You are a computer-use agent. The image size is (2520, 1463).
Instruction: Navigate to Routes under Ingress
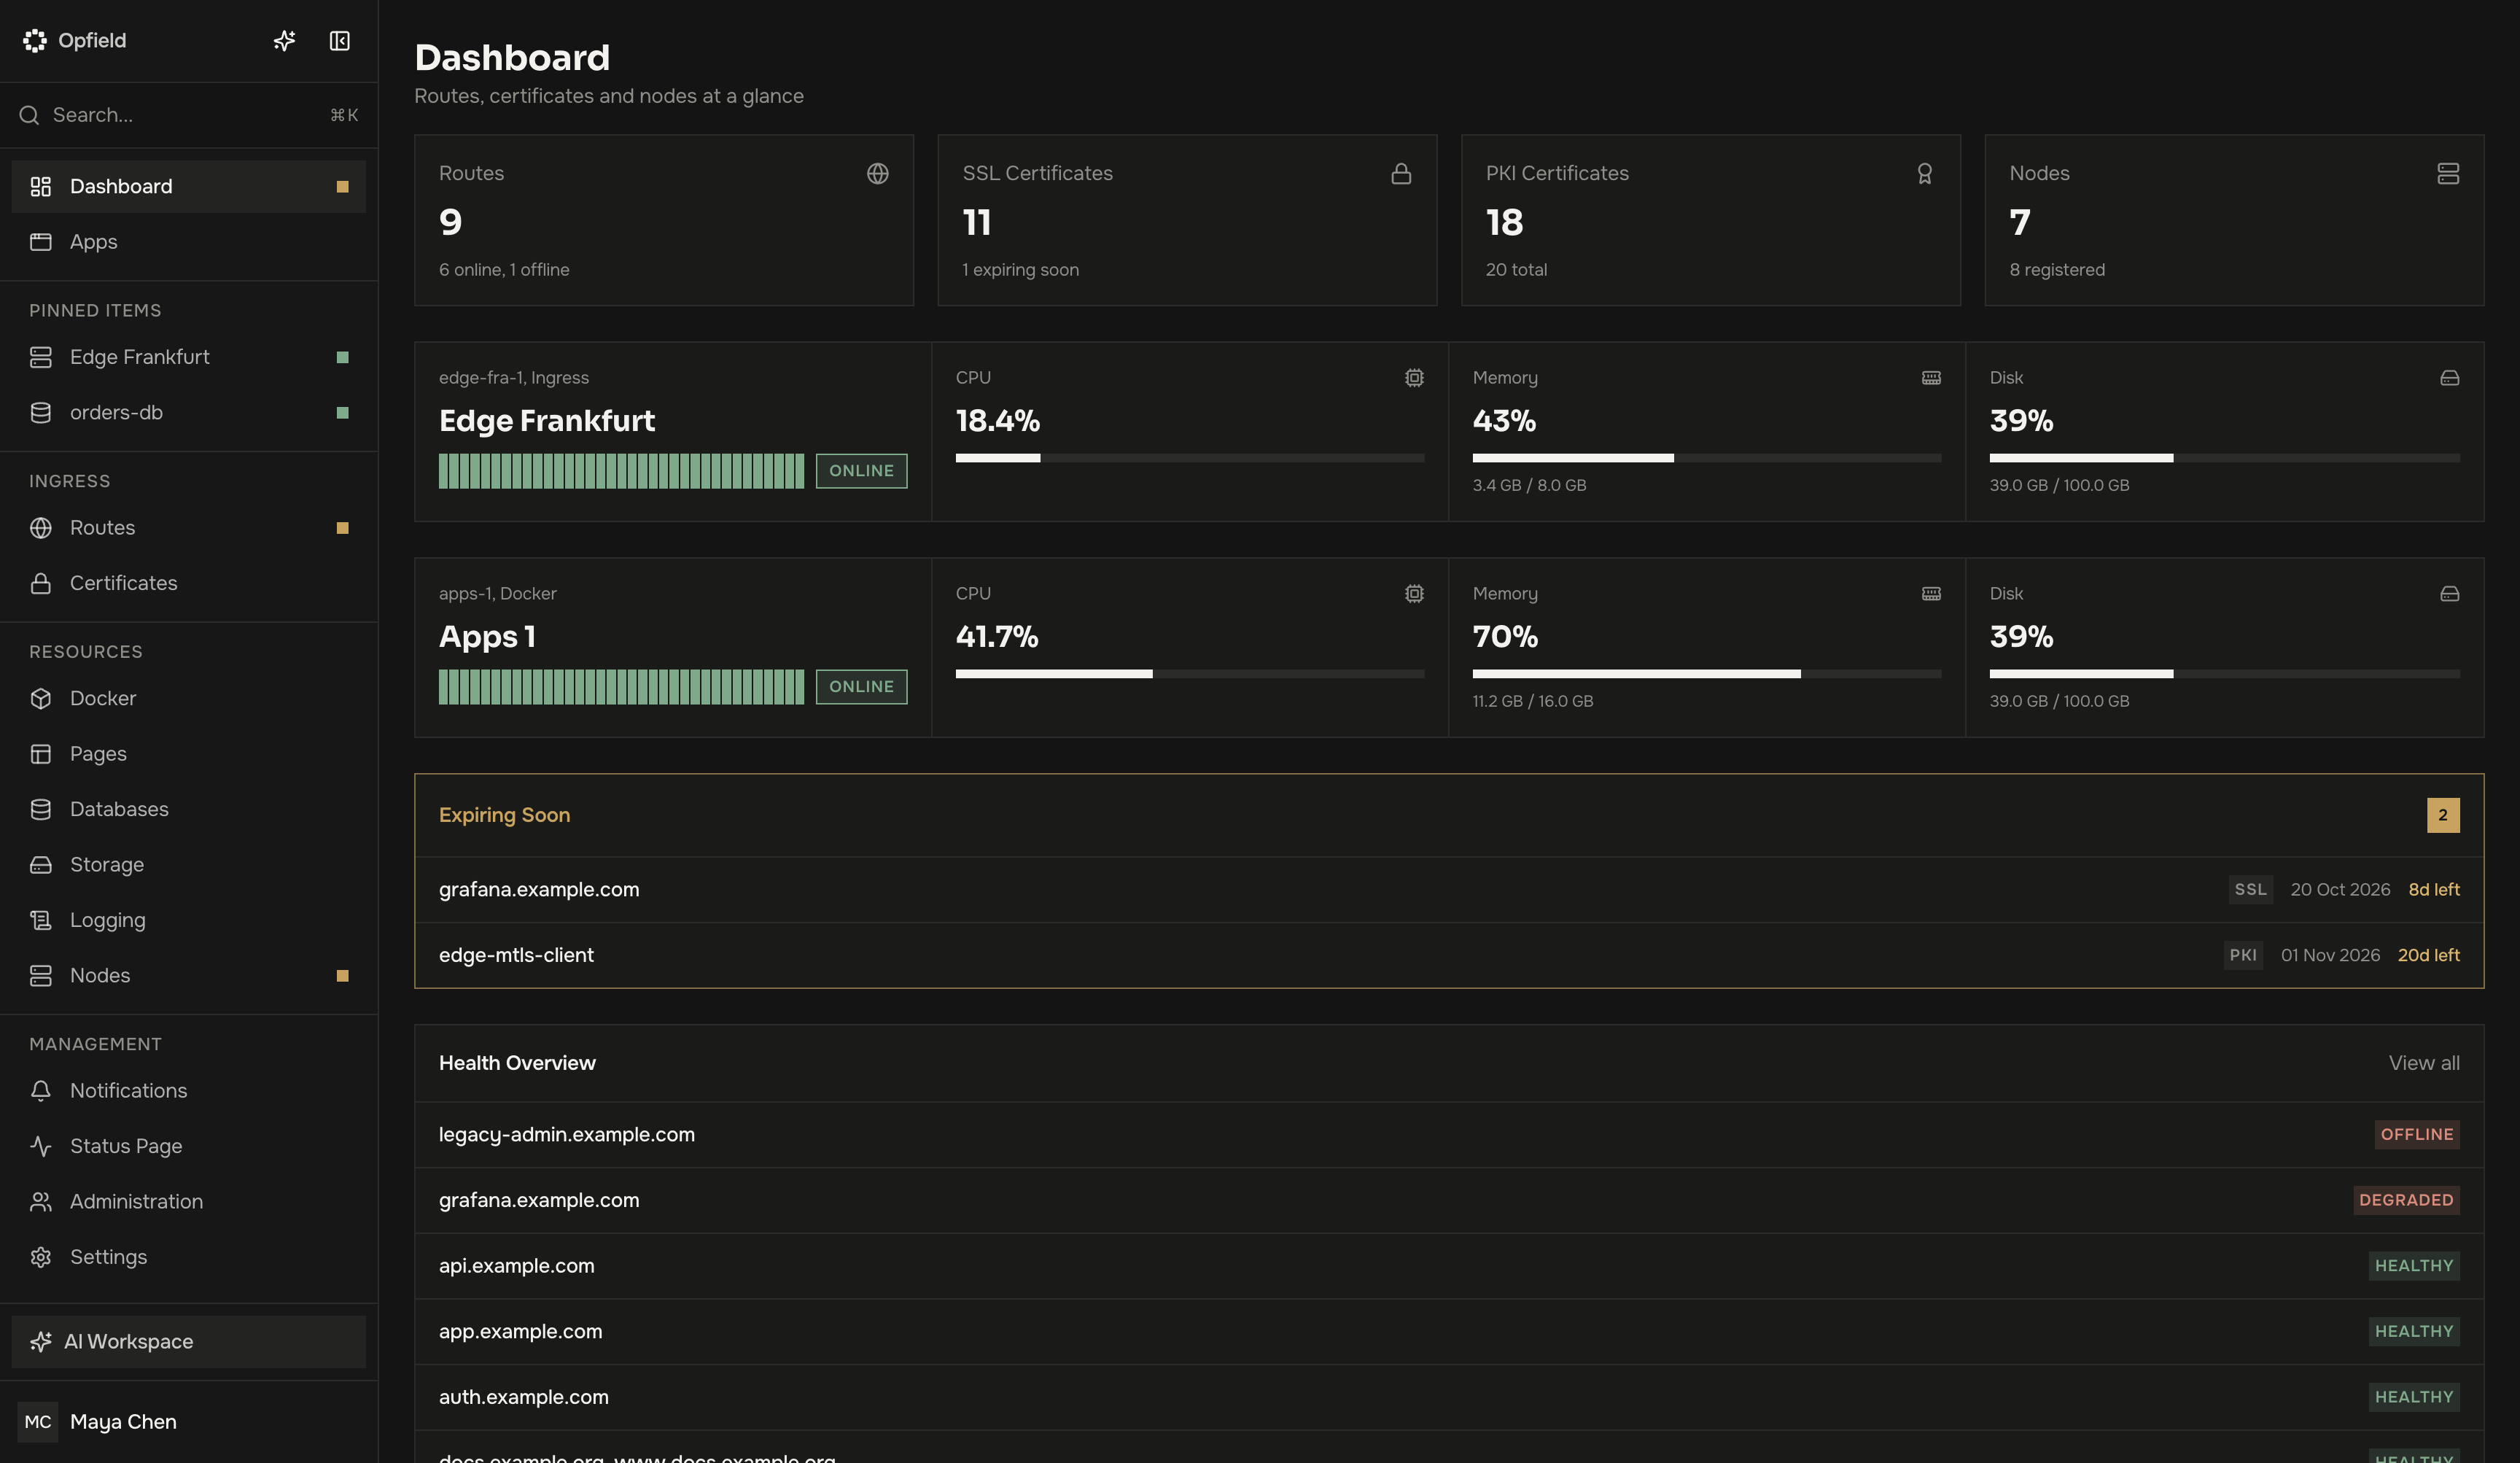[188, 528]
